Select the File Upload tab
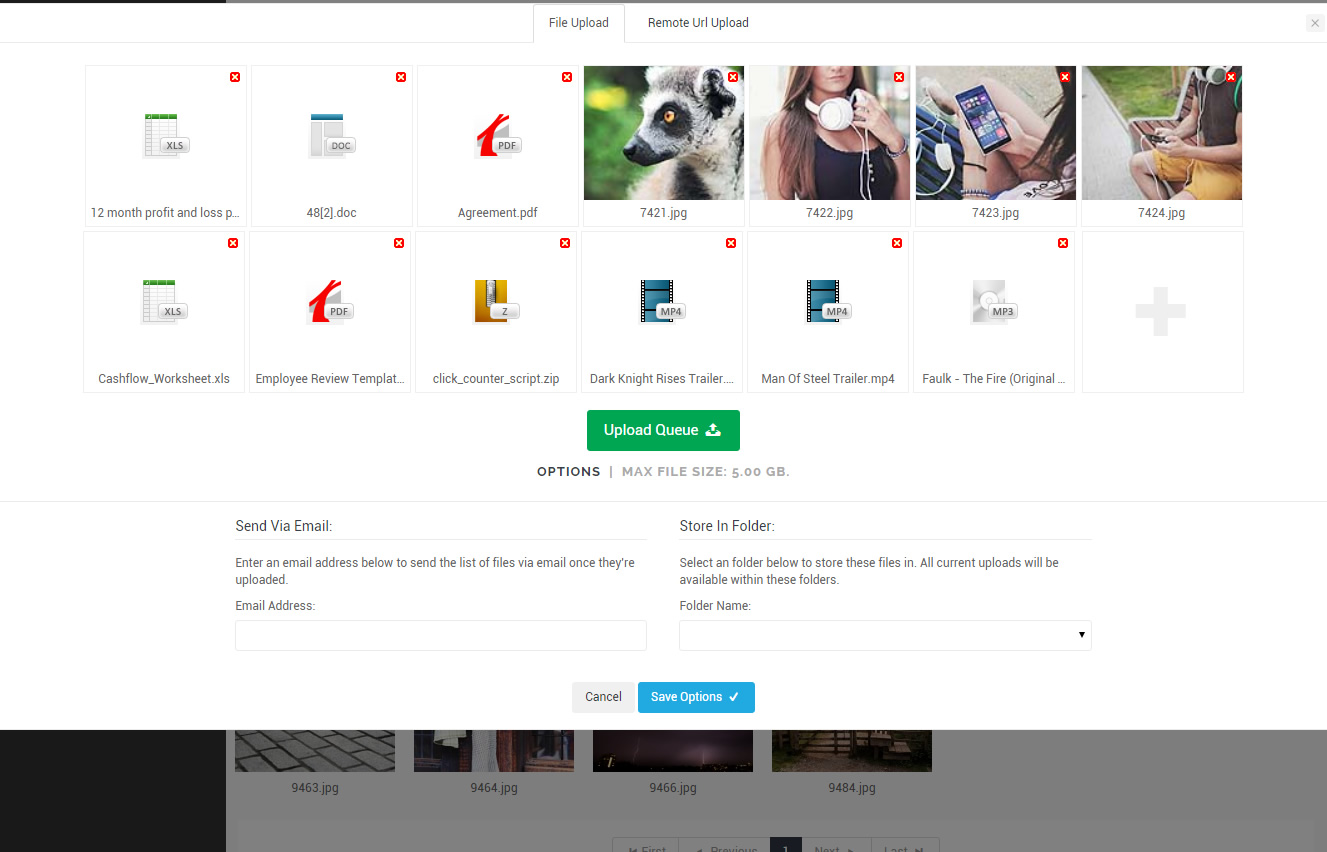 pos(578,22)
